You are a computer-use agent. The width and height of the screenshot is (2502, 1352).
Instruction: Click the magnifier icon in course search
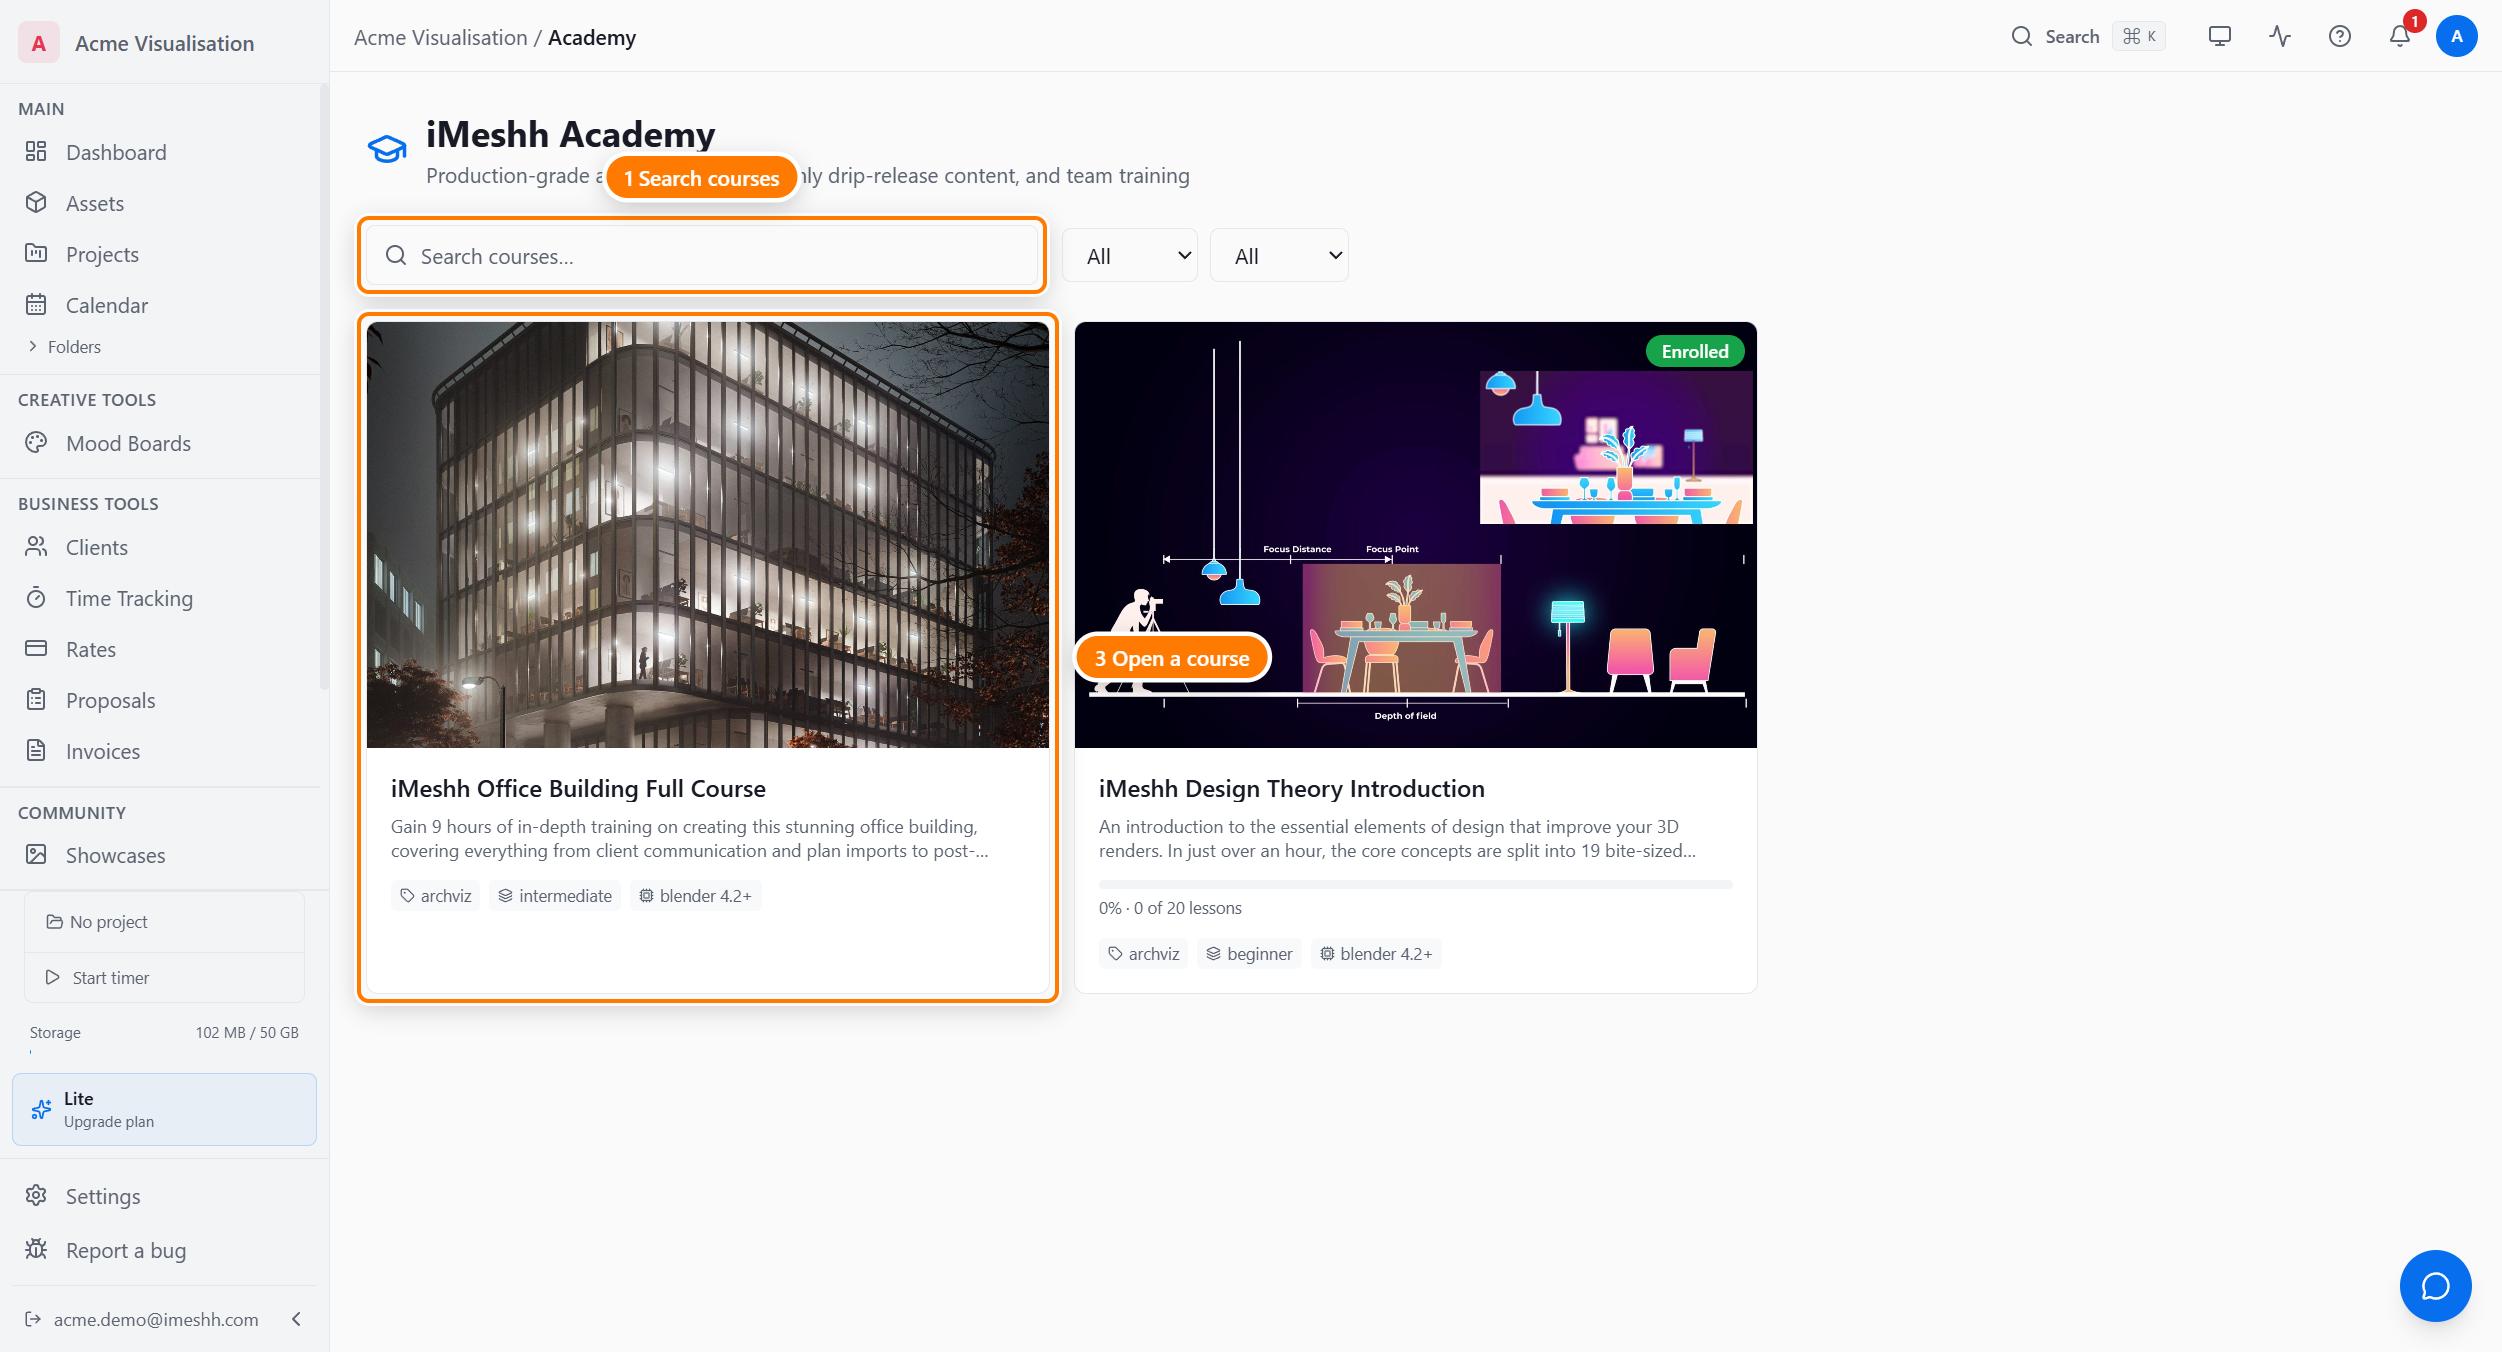pos(396,256)
